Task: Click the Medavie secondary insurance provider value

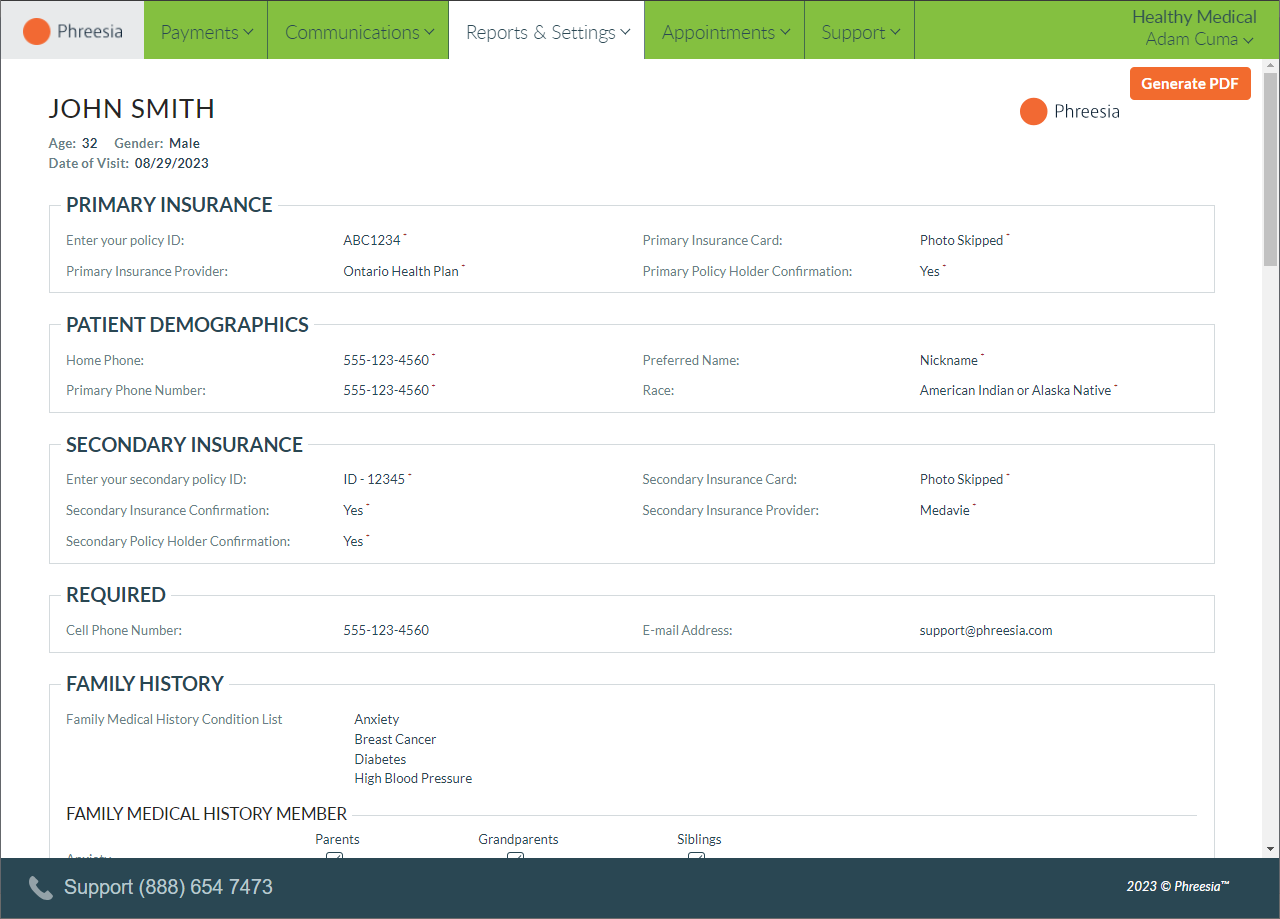Action: 945,510
